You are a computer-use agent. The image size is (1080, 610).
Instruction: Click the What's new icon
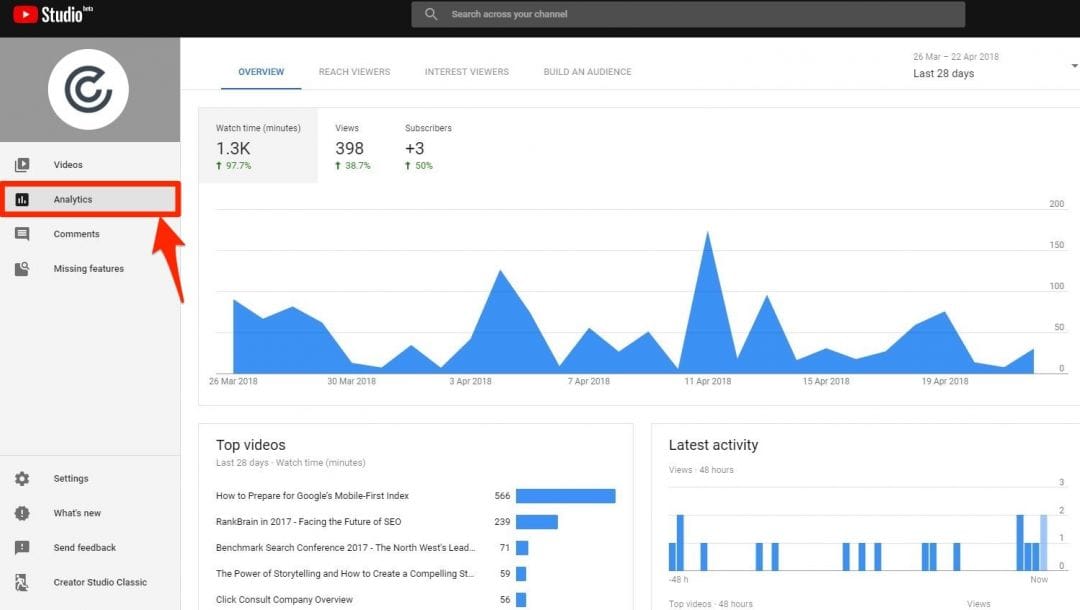coord(22,513)
